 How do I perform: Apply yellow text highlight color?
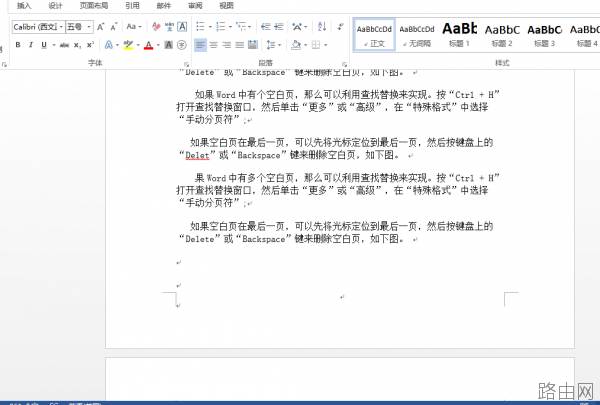128,45
